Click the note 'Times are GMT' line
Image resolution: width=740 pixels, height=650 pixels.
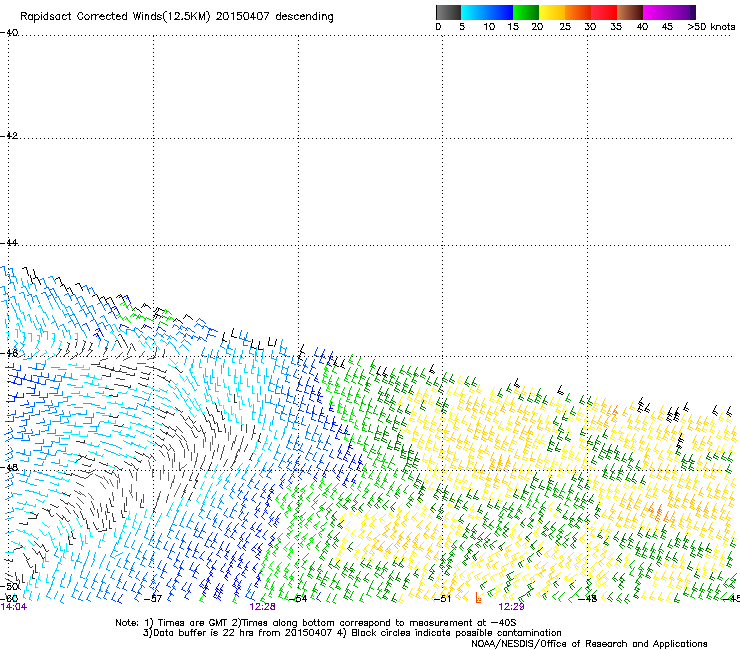[x=316, y=623]
